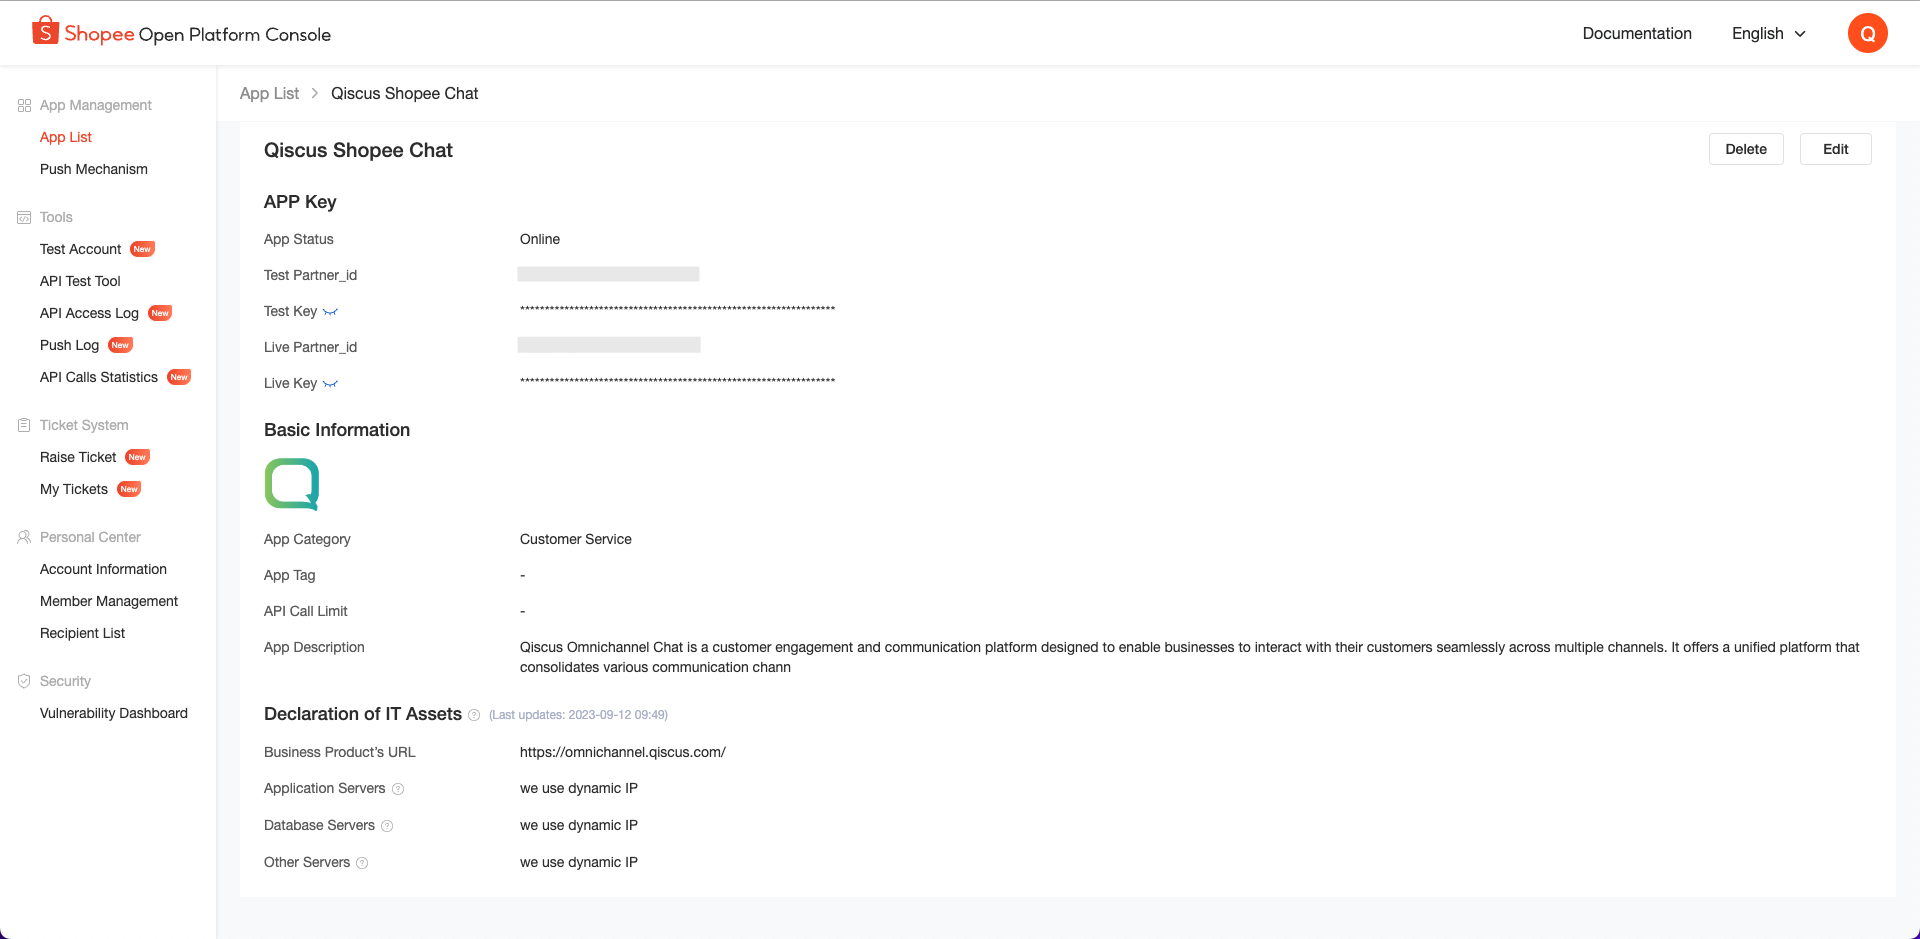The height and width of the screenshot is (939, 1920).
Task: Open the orange user profile avatar
Action: point(1867,33)
